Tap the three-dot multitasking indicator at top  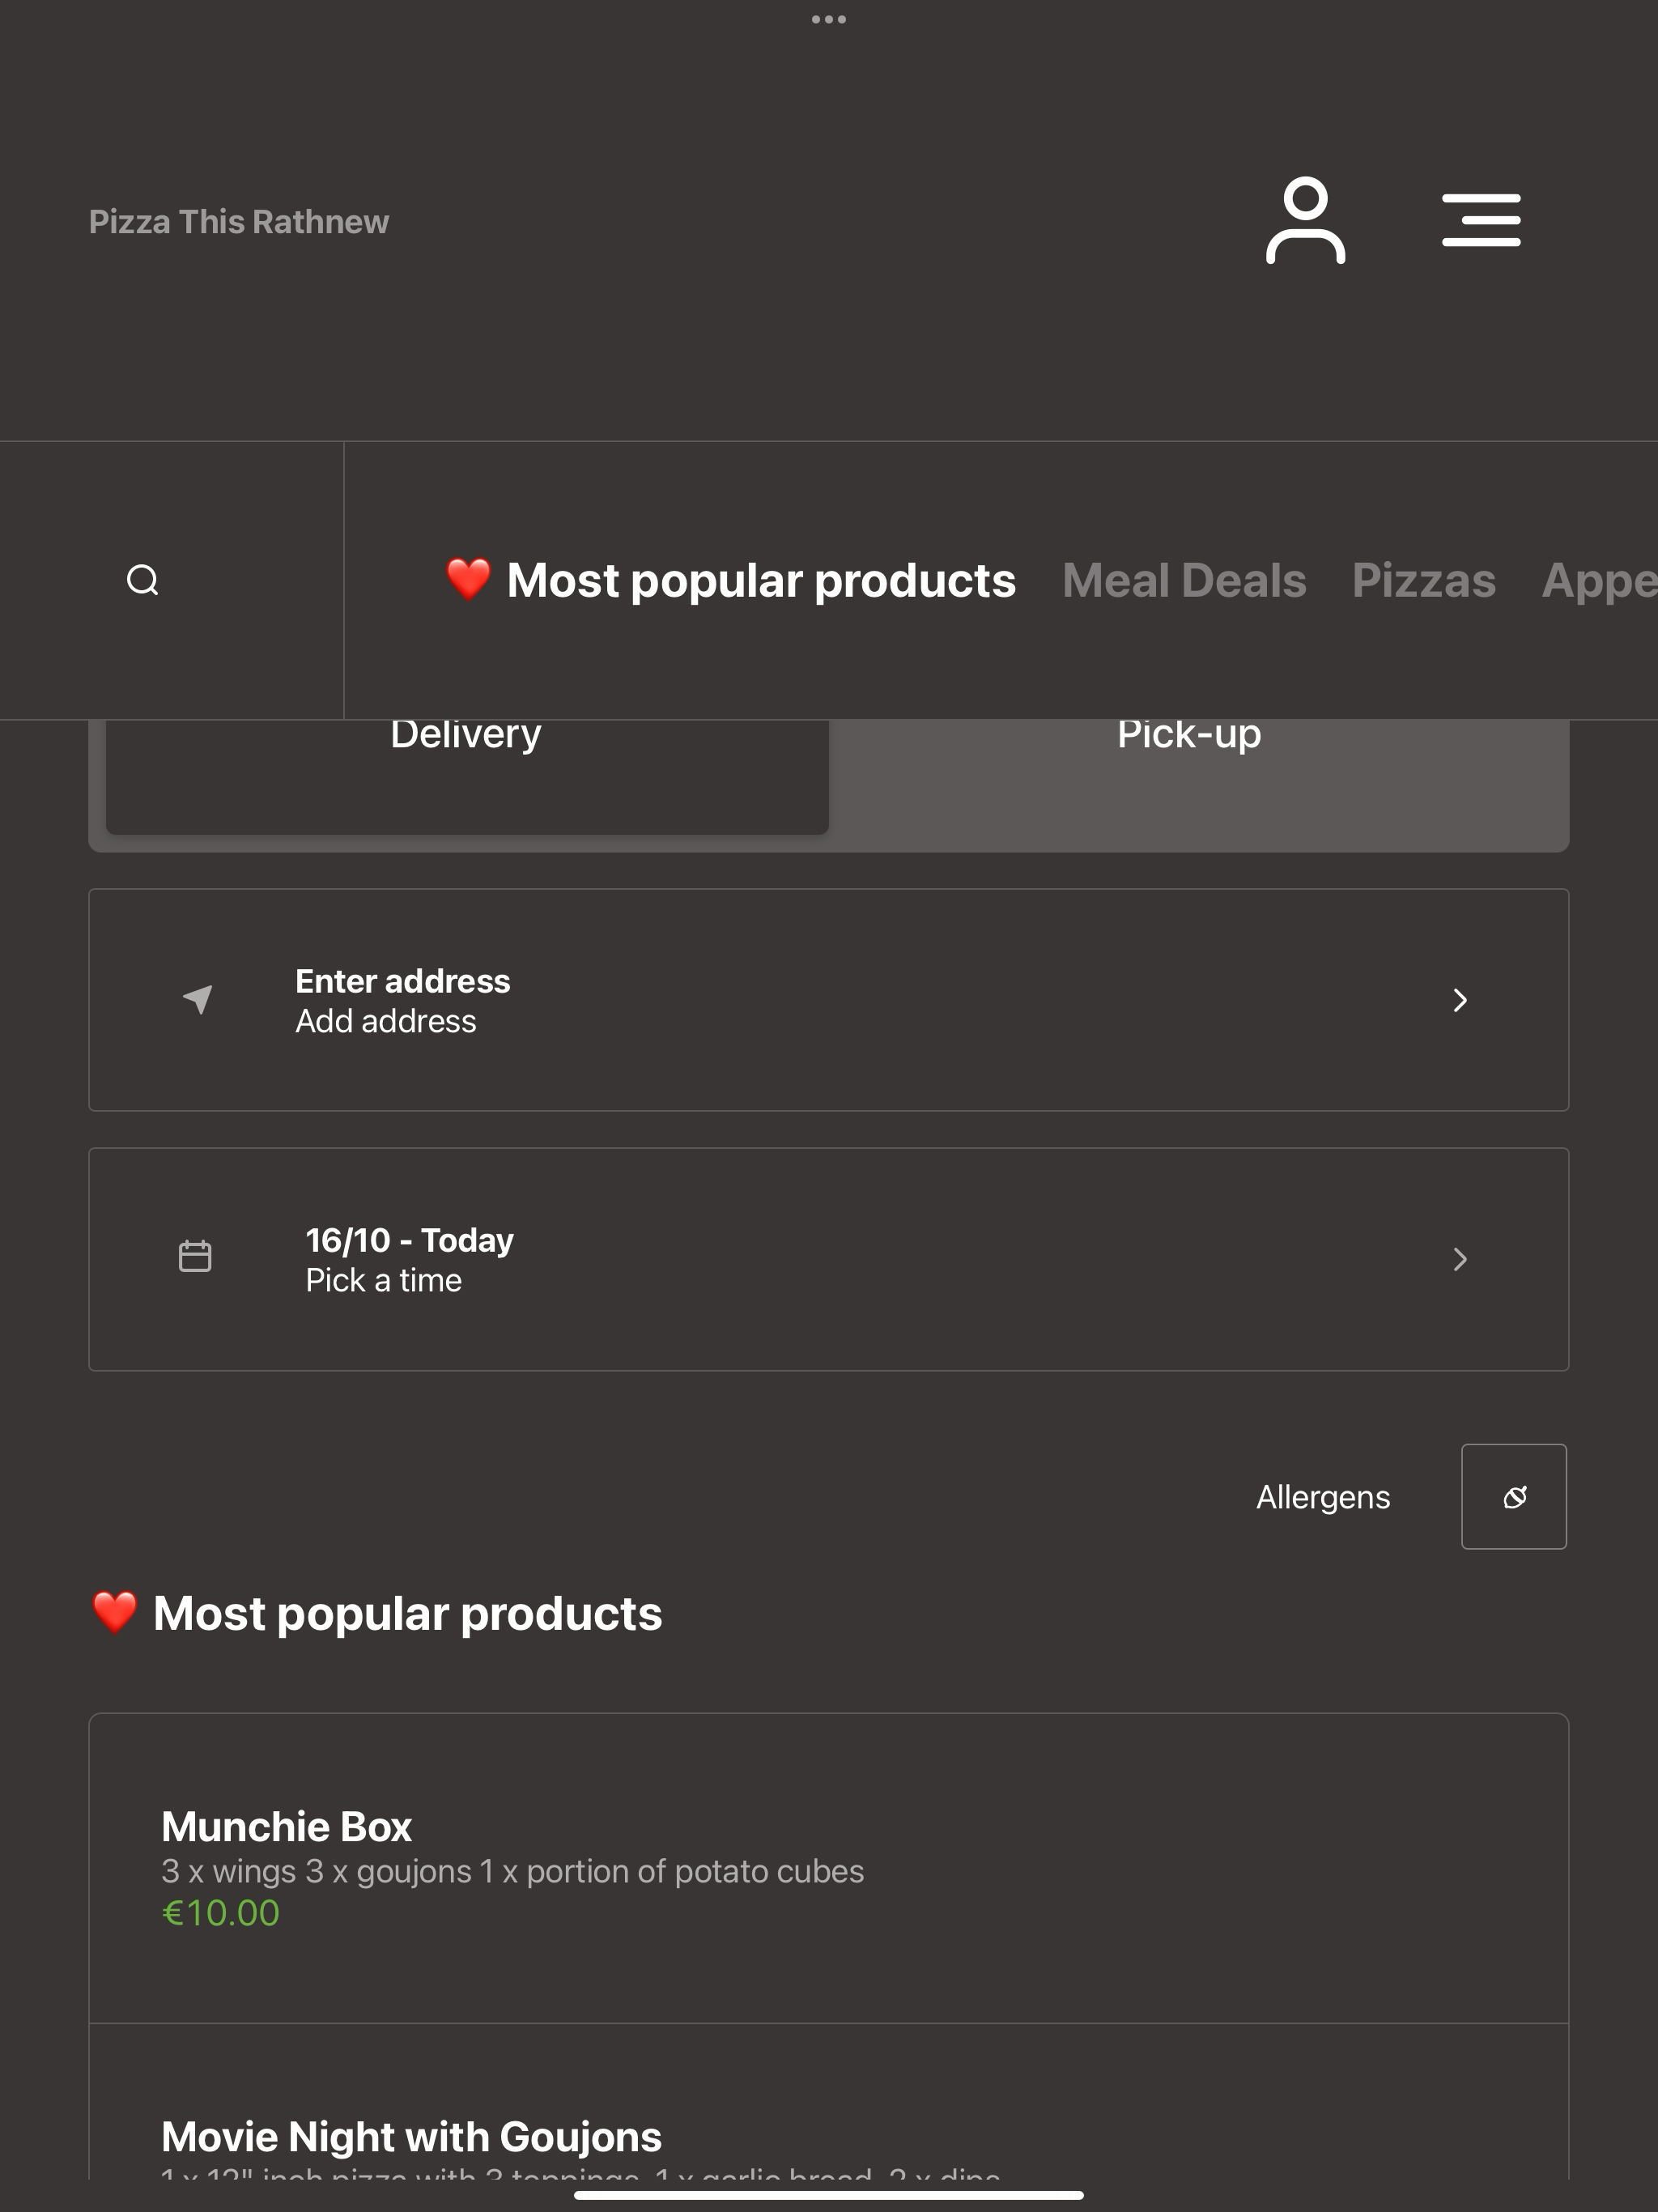829,19
